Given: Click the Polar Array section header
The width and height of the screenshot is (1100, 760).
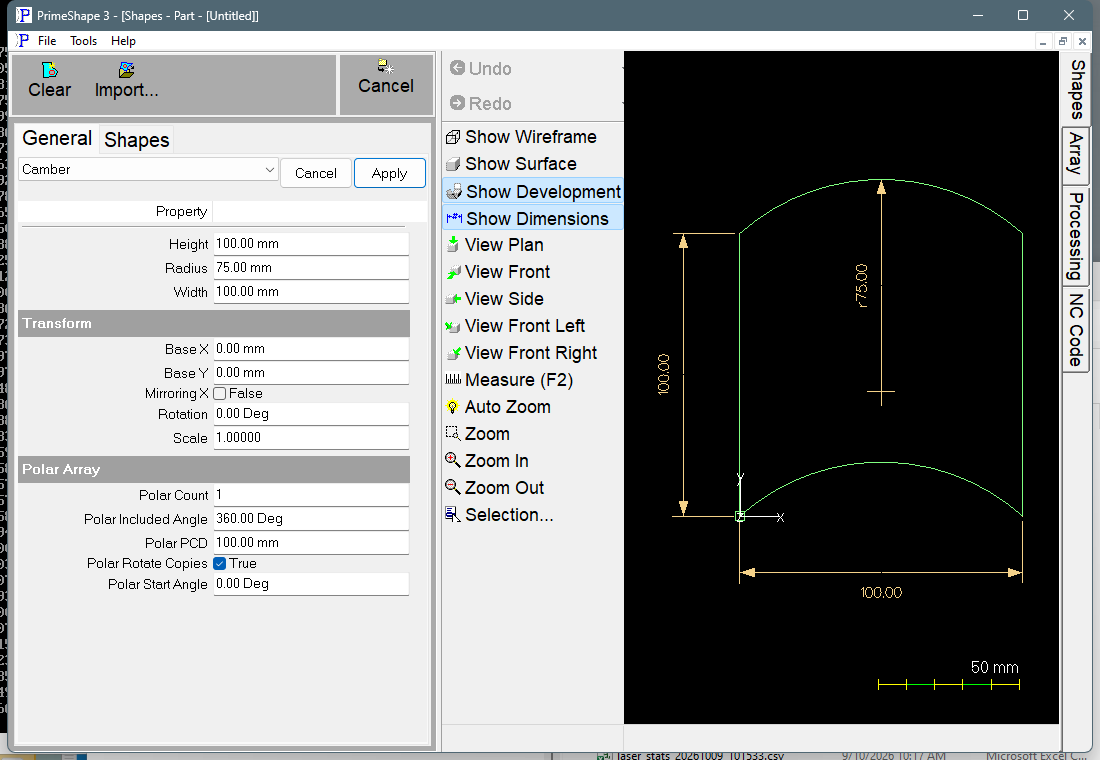Looking at the screenshot, I should (x=213, y=469).
